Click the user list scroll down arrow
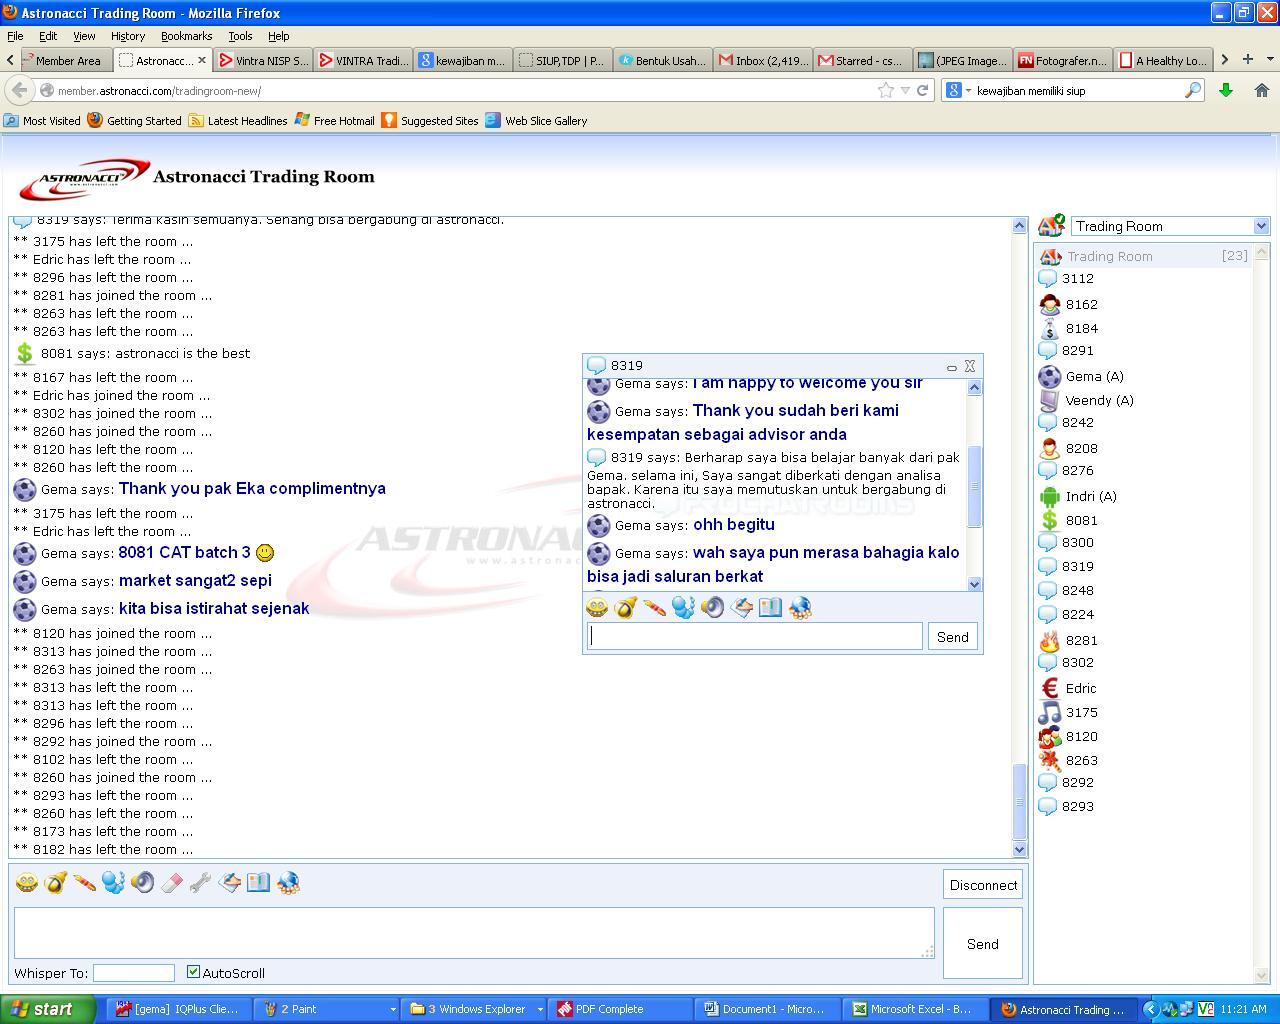The width and height of the screenshot is (1280, 1024). (1260, 975)
